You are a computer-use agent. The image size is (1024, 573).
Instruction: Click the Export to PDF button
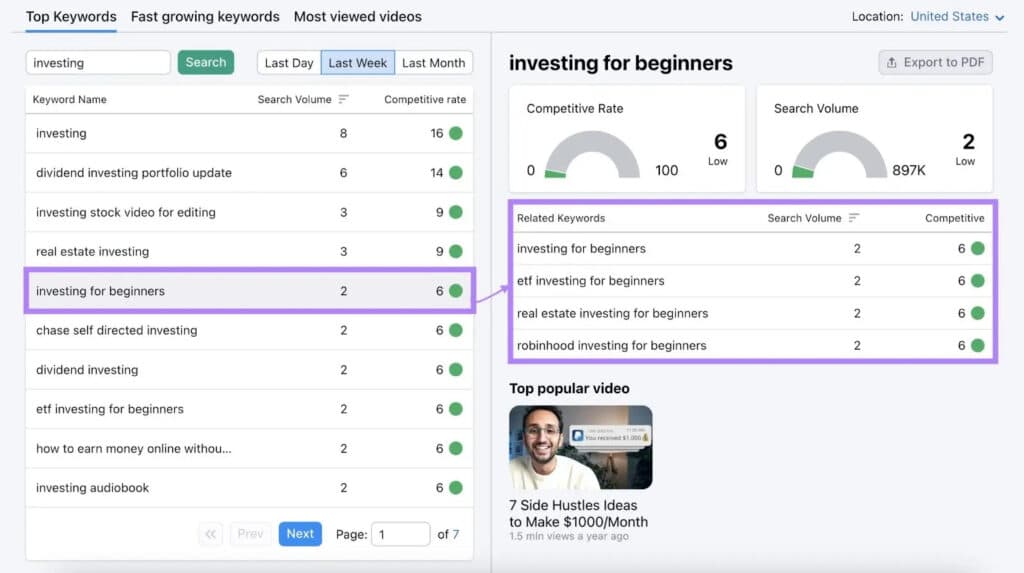pos(935,62)
